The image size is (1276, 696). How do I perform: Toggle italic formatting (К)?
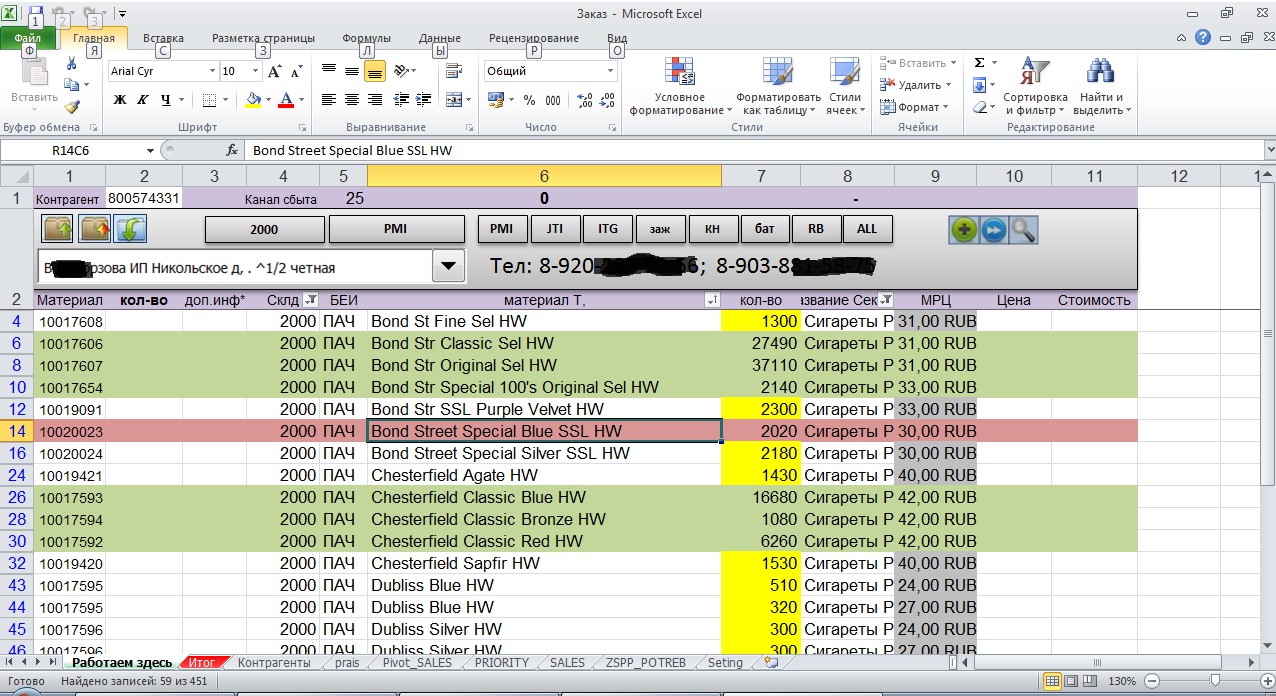(143, 100)
